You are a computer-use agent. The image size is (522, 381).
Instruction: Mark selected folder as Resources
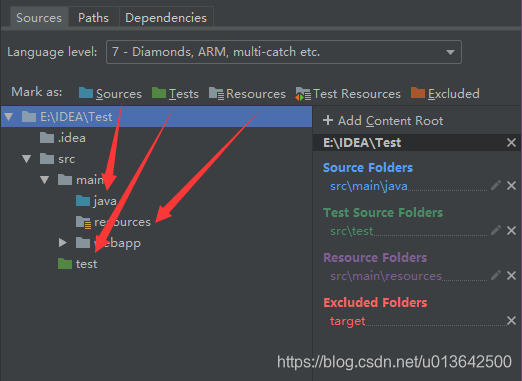(x=247, y=94)
